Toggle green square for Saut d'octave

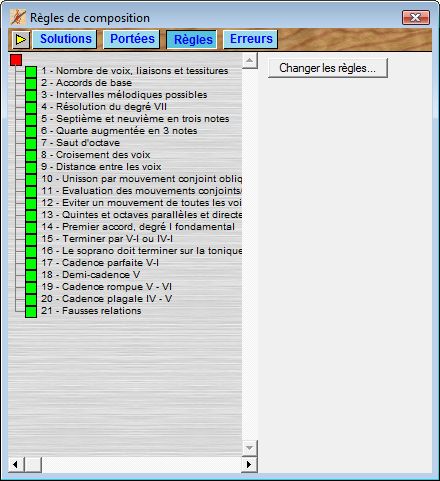click(x=31, y=144)
